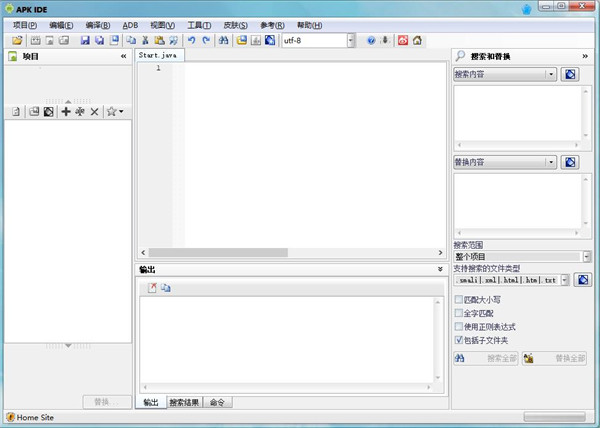600x428 pixels.
Task: Click the up triangle splitter in project panel
Action: pos(68,101)
